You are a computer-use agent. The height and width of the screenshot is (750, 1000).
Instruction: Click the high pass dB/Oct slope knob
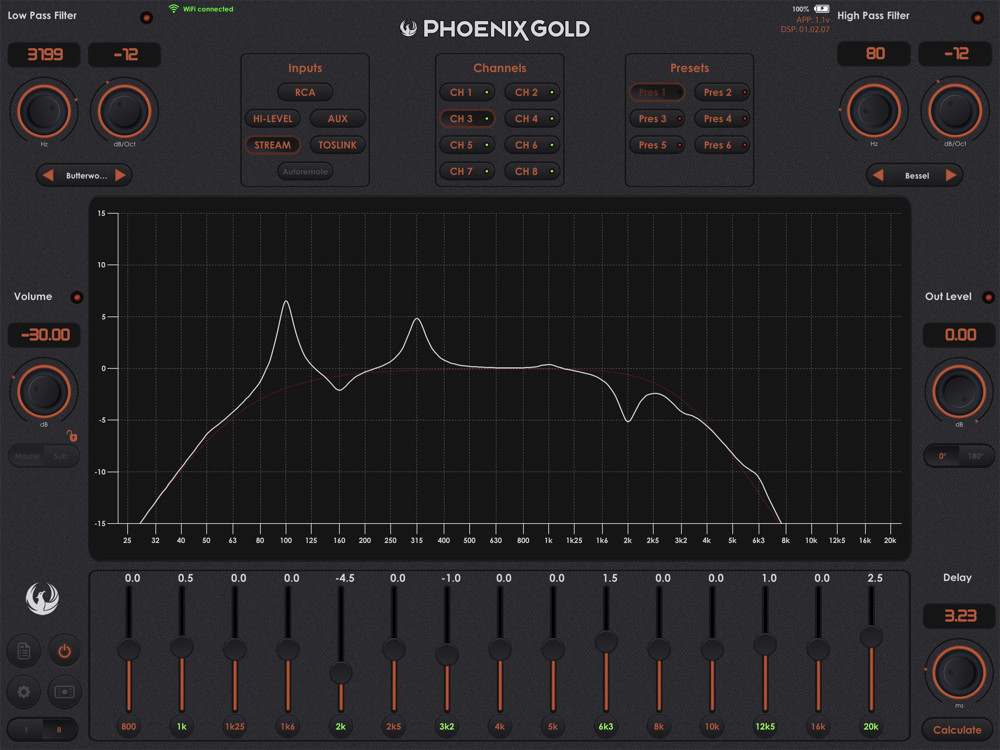(x=955, y=110)
